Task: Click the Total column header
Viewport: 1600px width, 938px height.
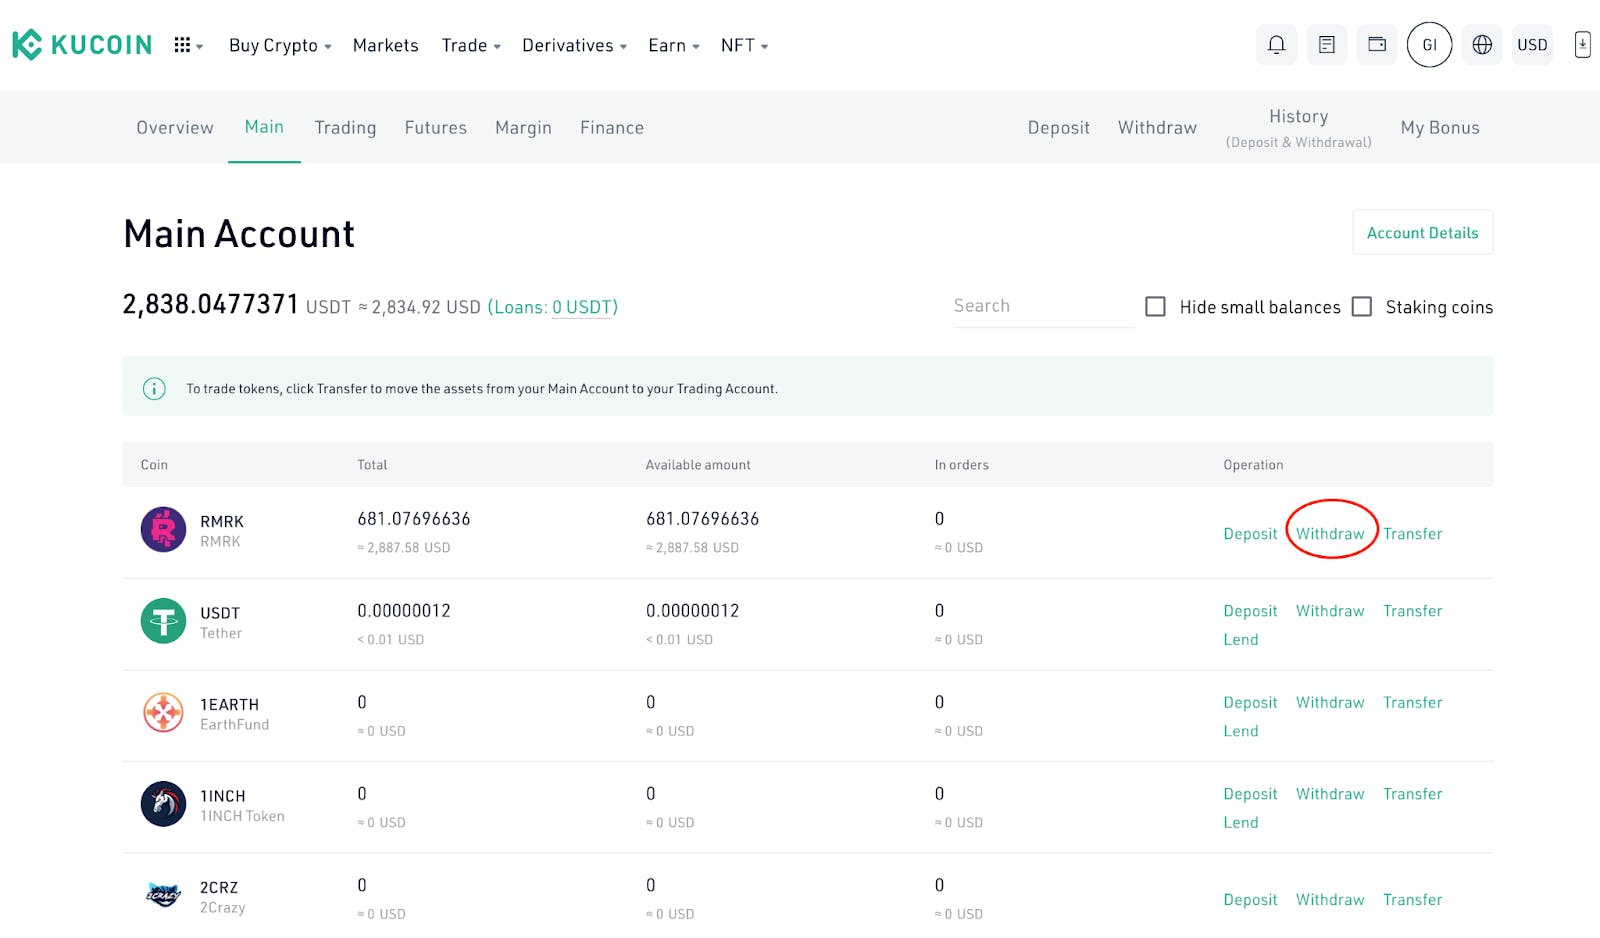Action: (x=372, y=464)
